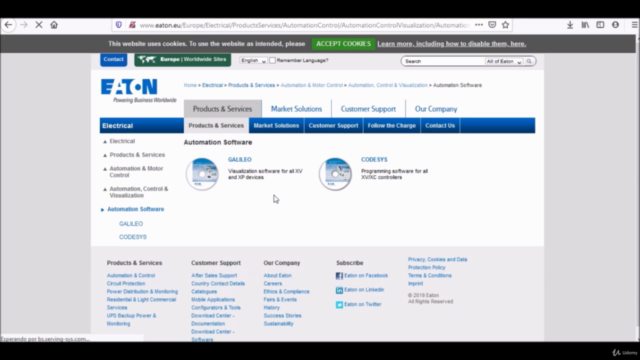Click the world map icon in Europe button
Viewport: 640px width, 360px height.
tap(147, 60)
